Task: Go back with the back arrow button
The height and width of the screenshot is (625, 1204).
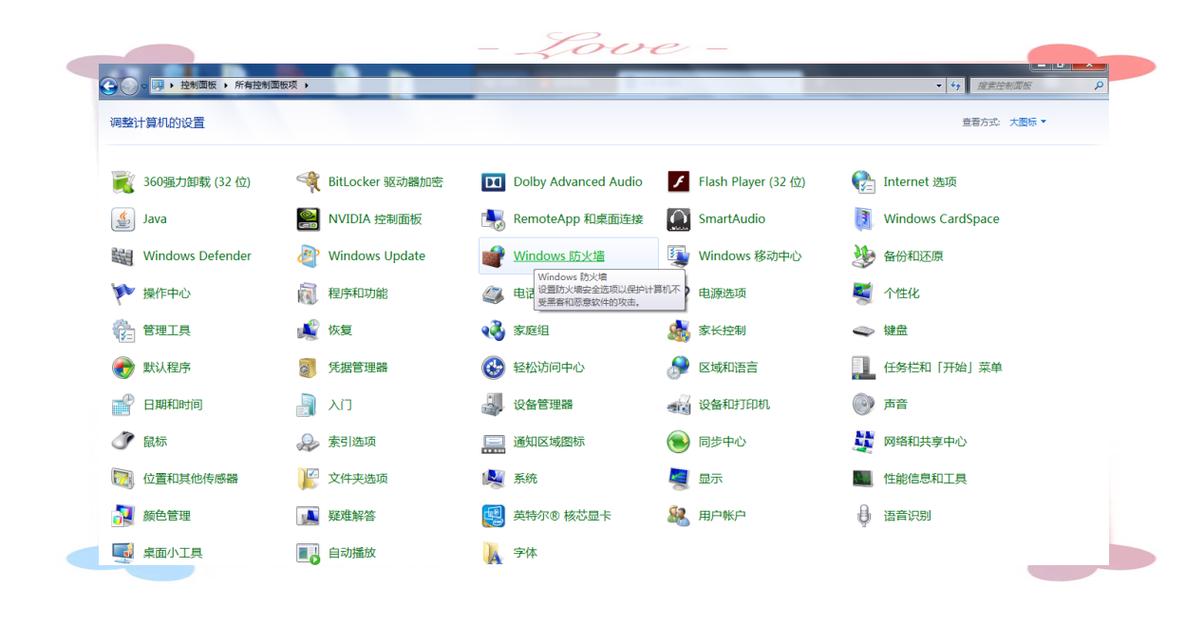Action: pos(109,86)
